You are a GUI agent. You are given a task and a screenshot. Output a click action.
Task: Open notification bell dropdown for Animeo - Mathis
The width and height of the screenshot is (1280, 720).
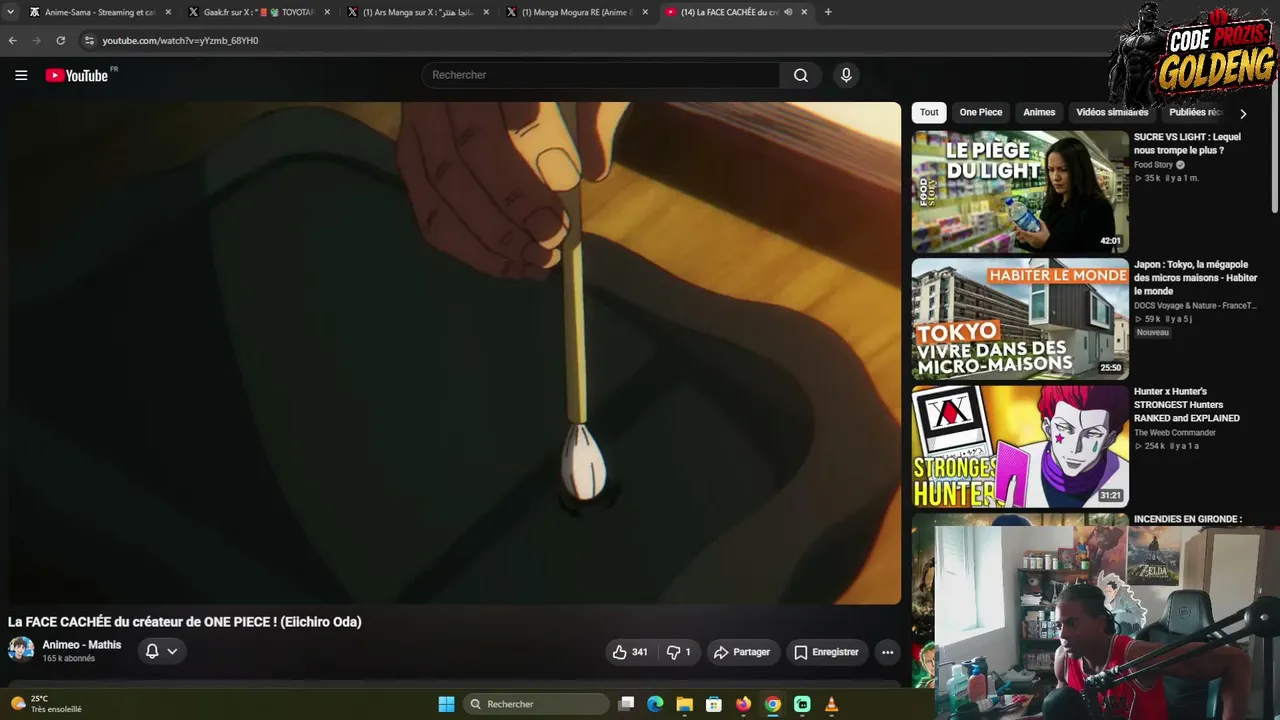(x=161, y=651)
